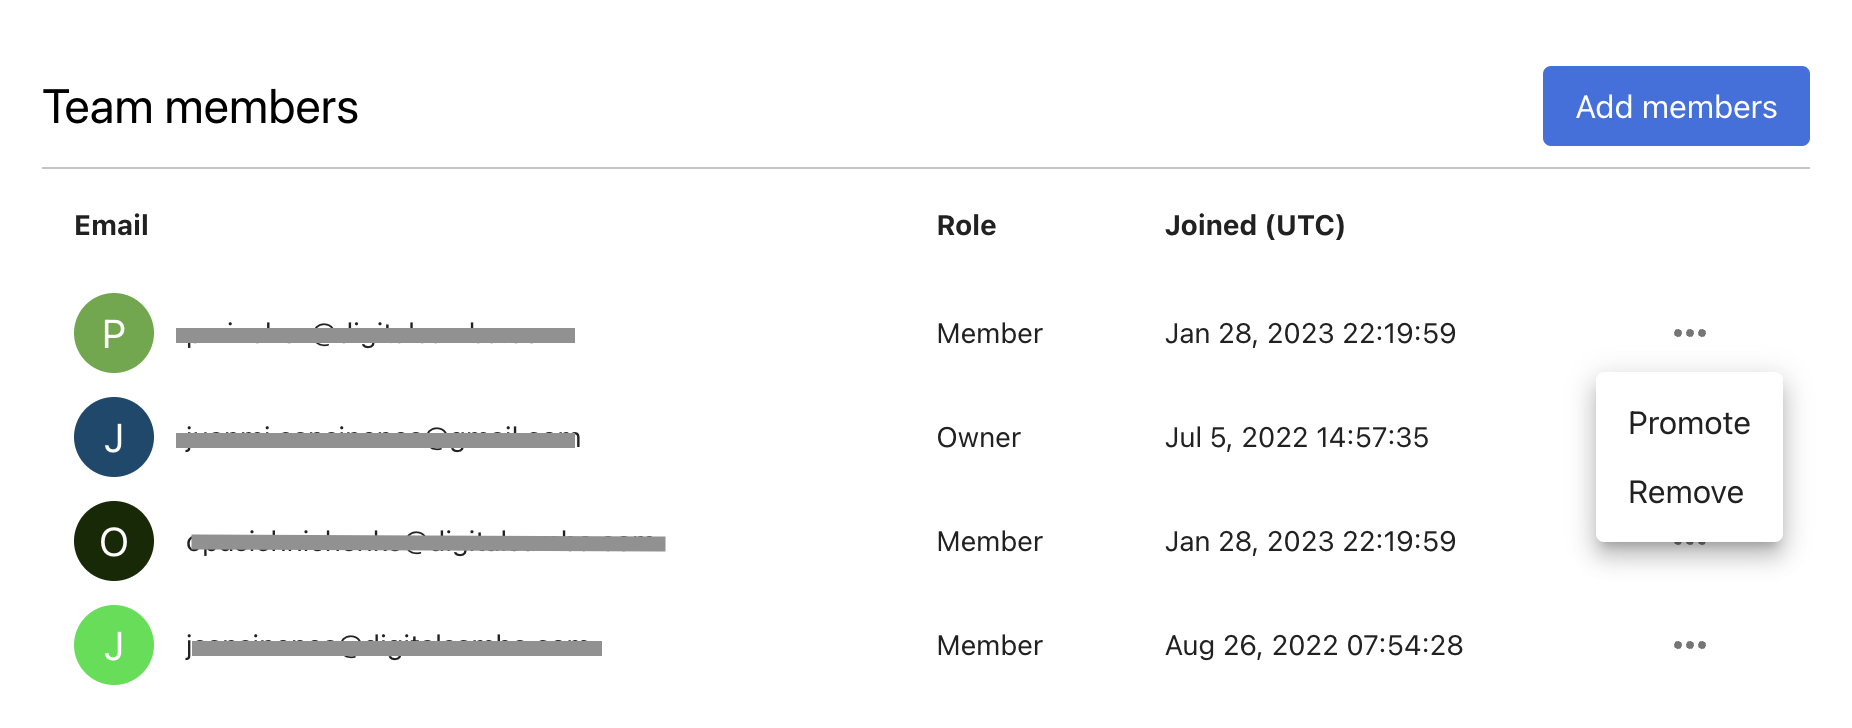Click the dark blue "J" avatar
The width and height of the screenshot is (1852, 728).
point(114,437)
